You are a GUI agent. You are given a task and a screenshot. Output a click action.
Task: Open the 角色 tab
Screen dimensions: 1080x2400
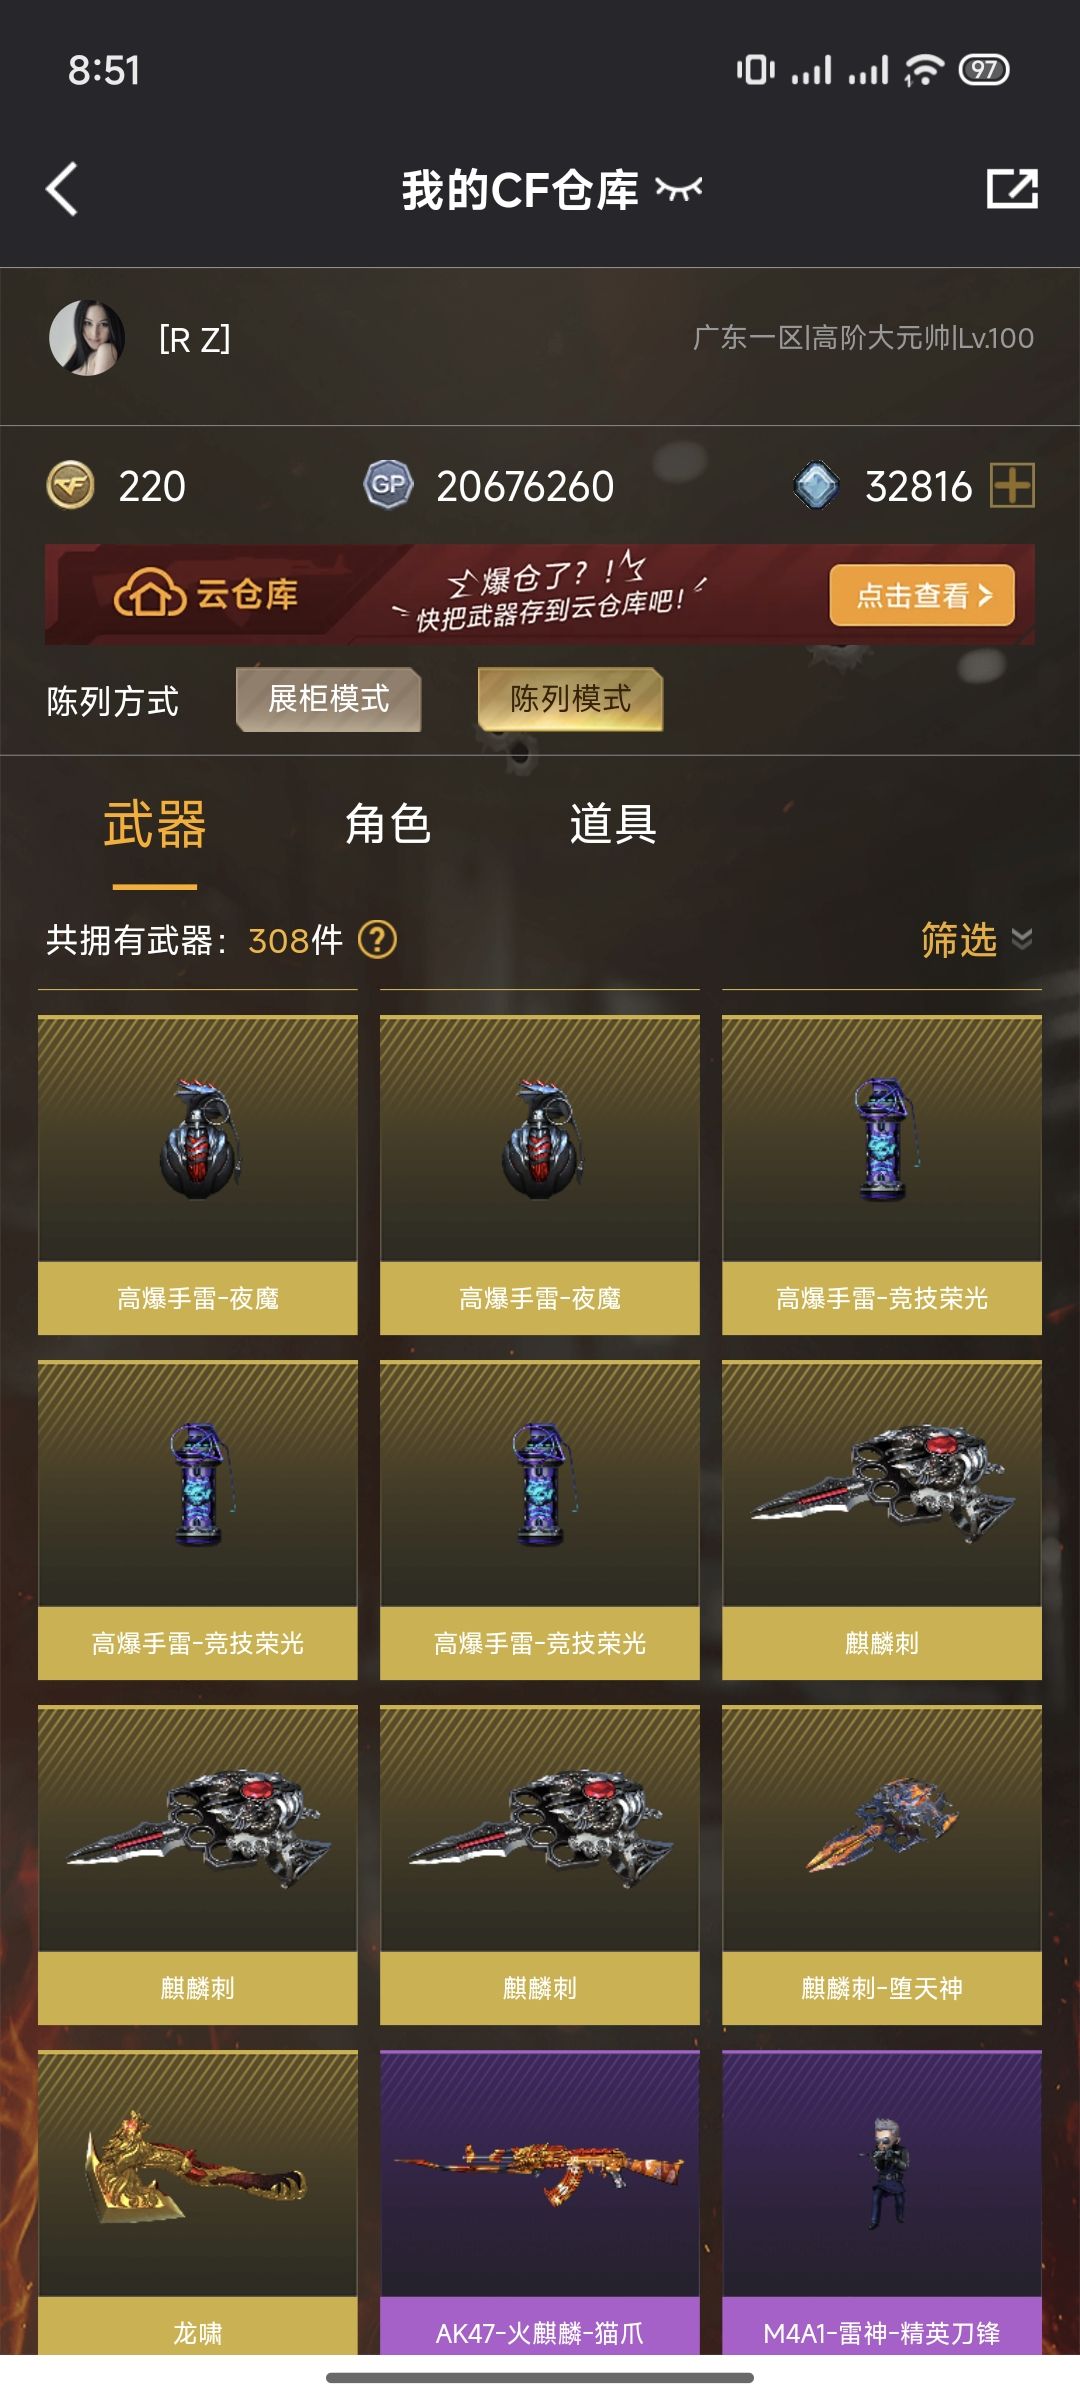pyautogui.click(x=387, y=825)
